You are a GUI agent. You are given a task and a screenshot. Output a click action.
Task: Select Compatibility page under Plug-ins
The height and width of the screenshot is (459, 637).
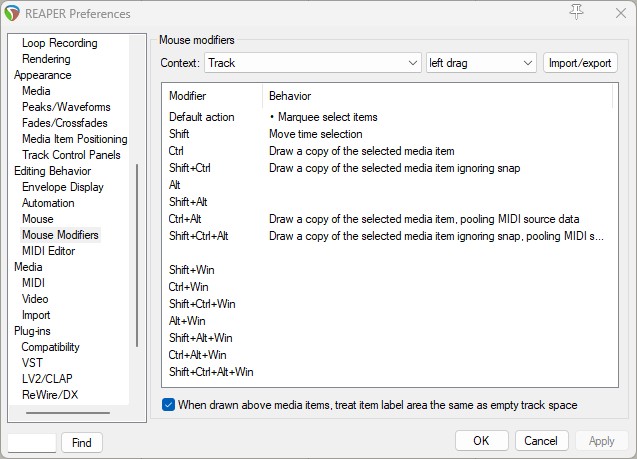pyautogui.click(x=50, y=347)
